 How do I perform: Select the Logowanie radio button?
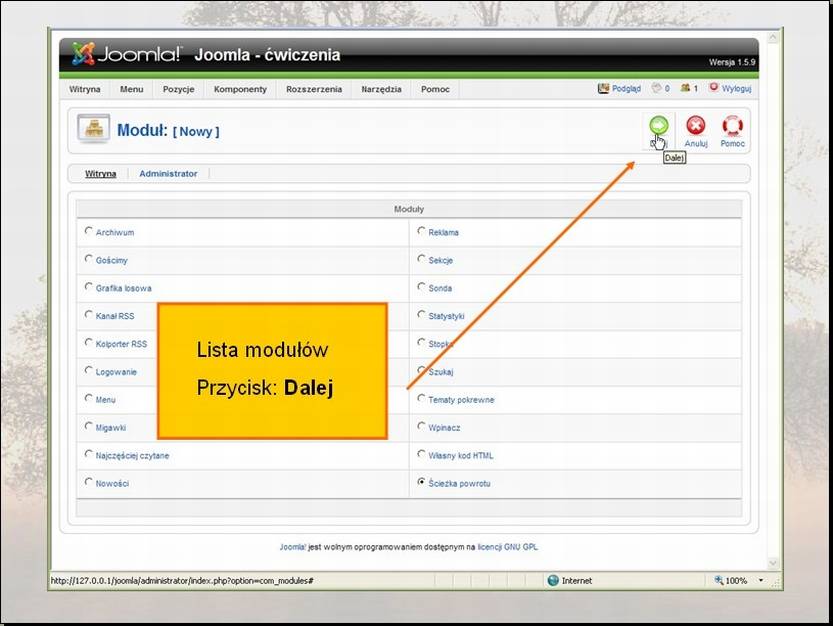coord(89,370)
